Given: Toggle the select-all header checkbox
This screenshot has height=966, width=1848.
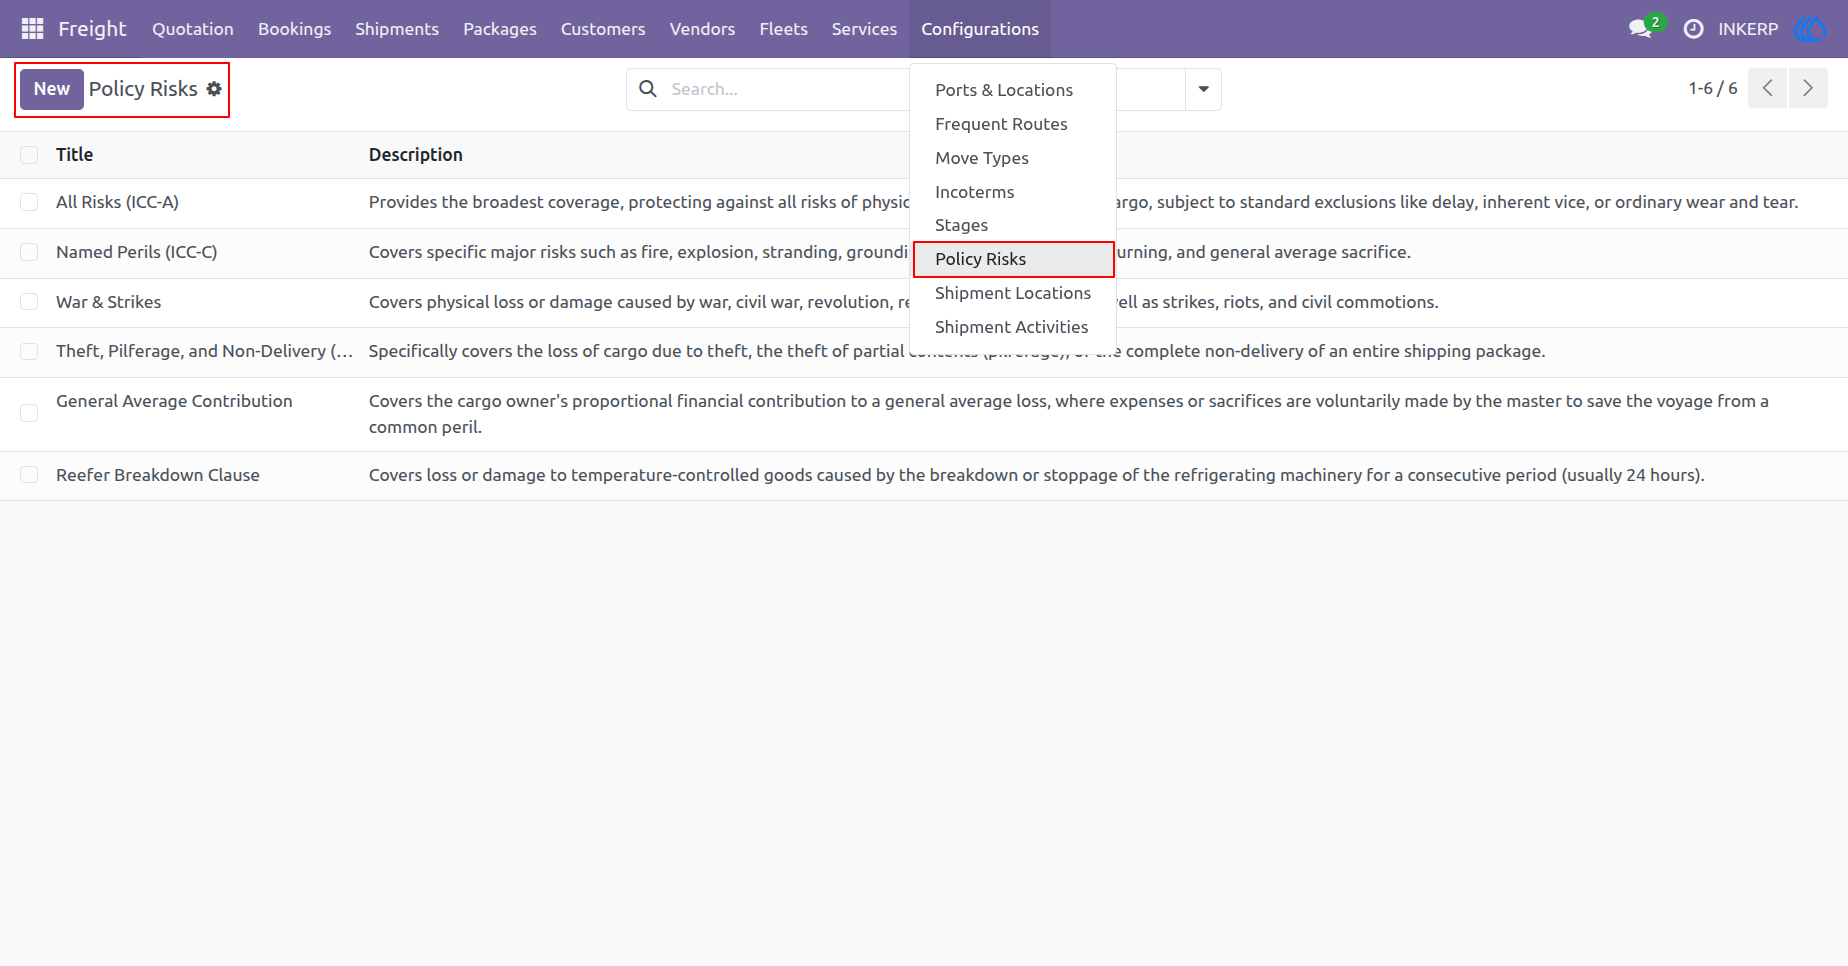Looking at the screenshot, I should [29, 155].
